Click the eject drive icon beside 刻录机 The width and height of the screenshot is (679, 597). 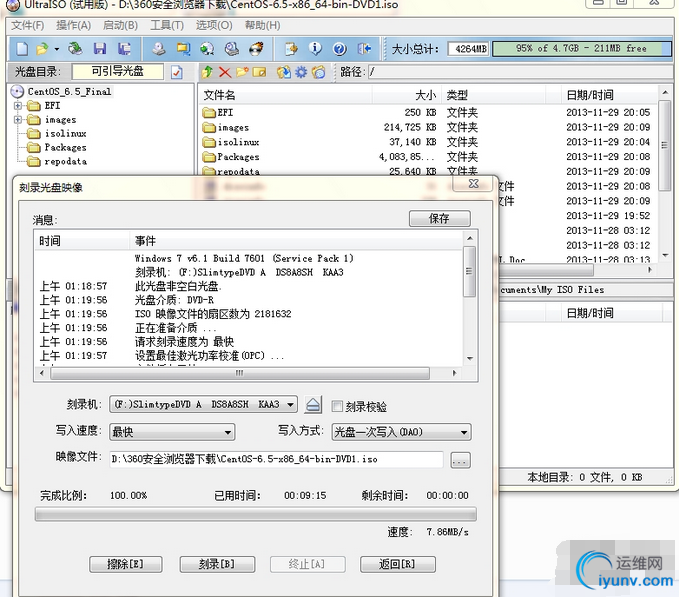pyautogui.click(x=313, y=405)
